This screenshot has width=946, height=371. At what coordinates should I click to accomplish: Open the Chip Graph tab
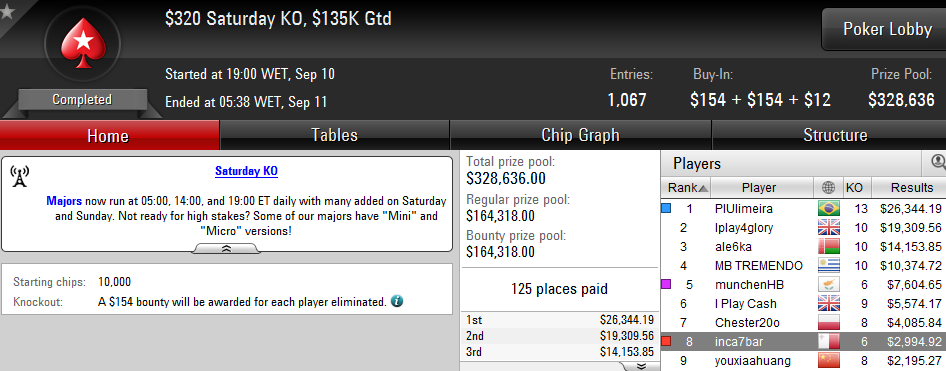[x=580, y=135]
